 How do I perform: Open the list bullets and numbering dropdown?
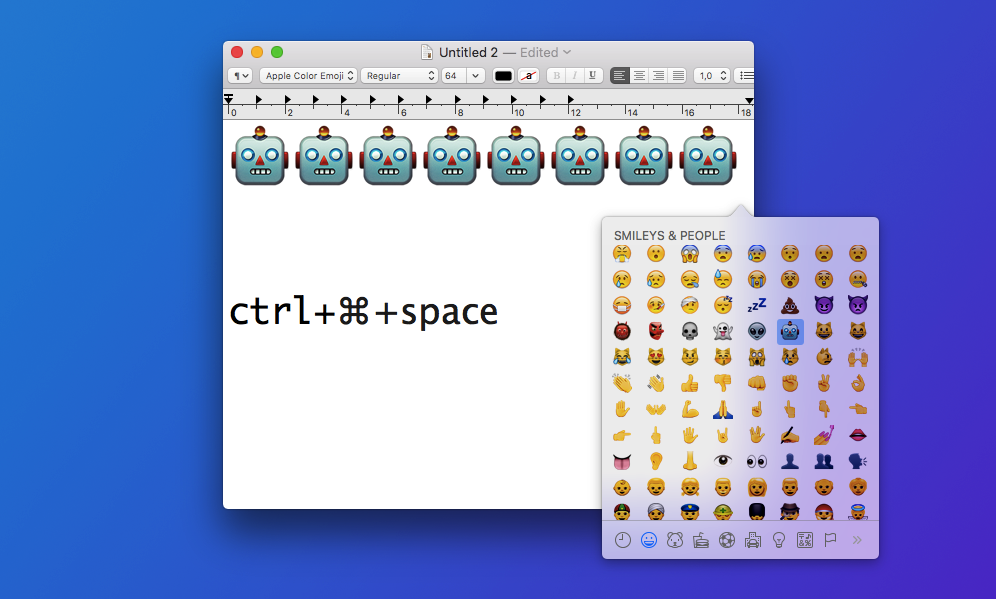pyautogui.click(x=745, y=76)
